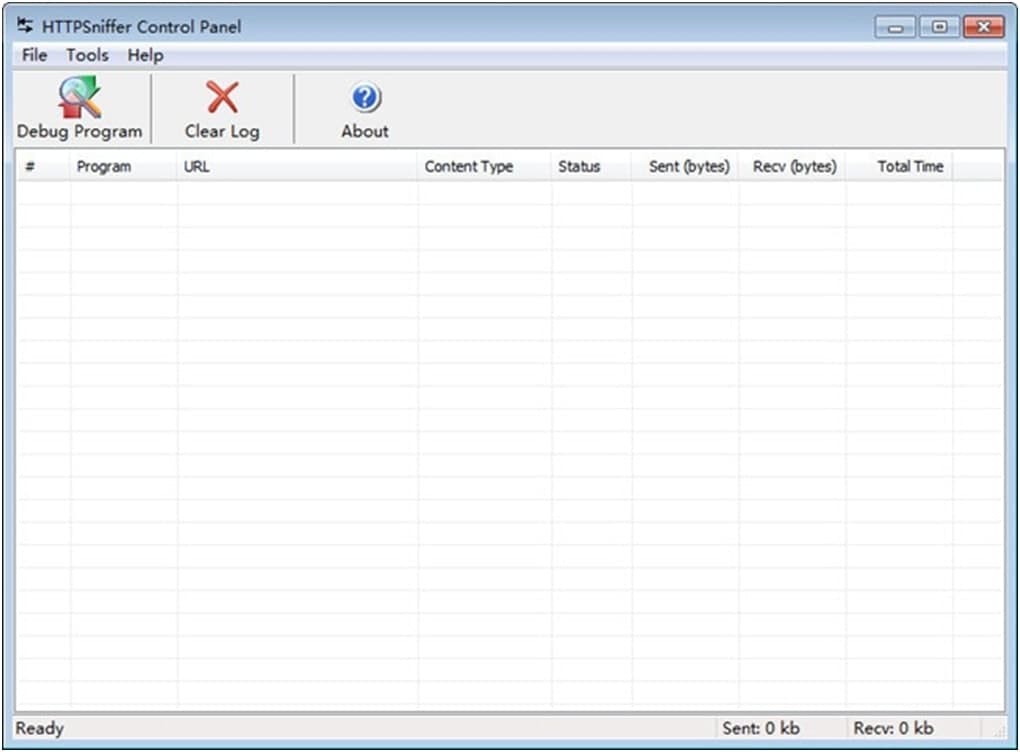Open the Tools menu
Viewport: 1020px width, 752px height.
click(87, 55)
